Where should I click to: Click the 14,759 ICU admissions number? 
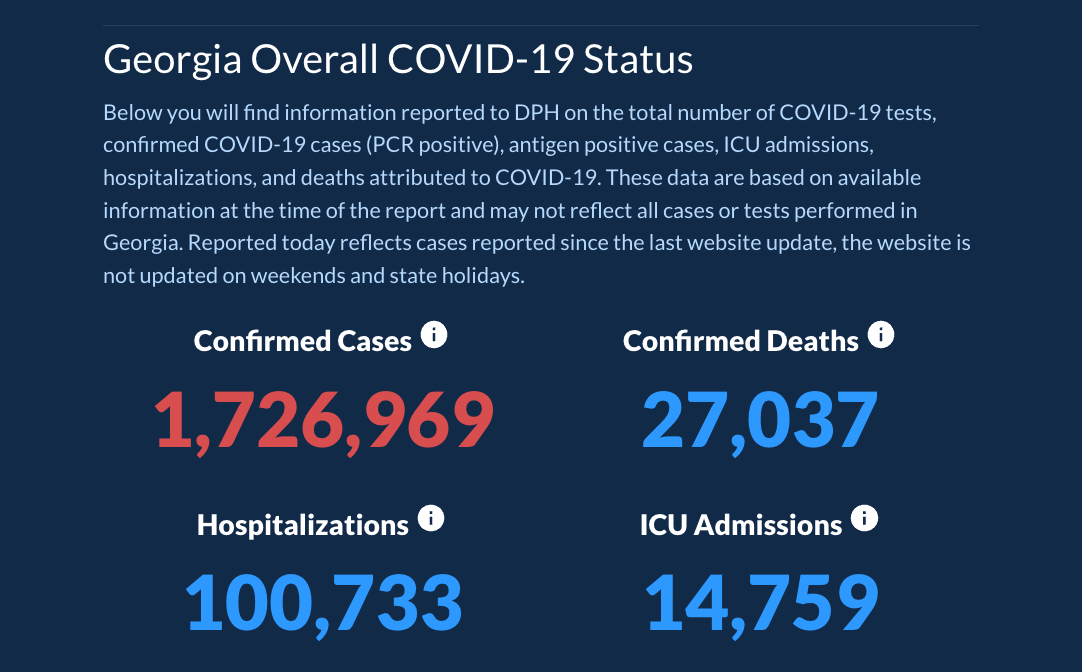[x=761, y=603]
